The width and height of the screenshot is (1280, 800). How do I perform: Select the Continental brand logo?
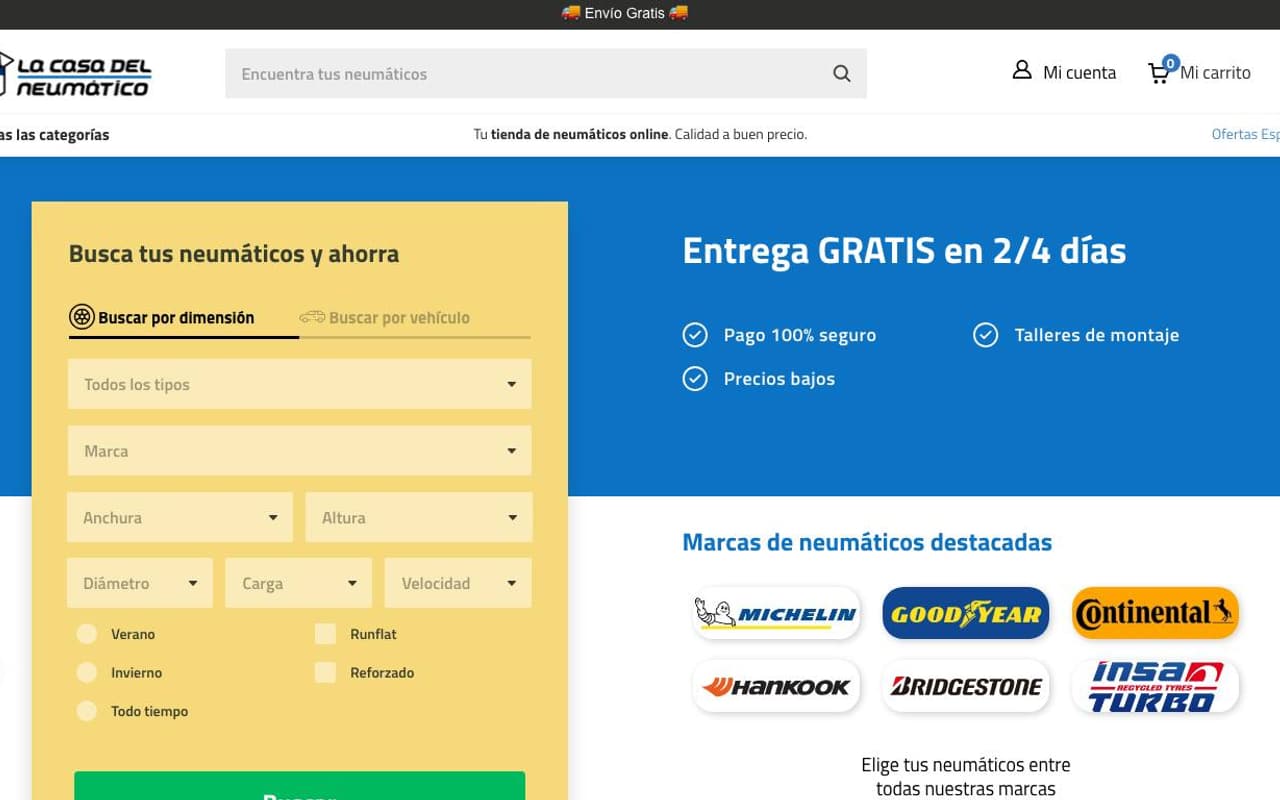tap(1155, 613)
